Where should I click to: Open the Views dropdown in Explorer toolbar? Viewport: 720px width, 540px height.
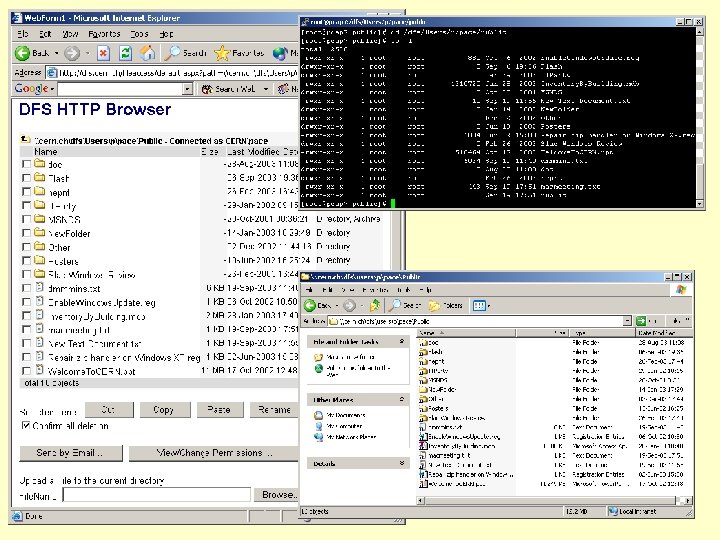click(483, 304)
